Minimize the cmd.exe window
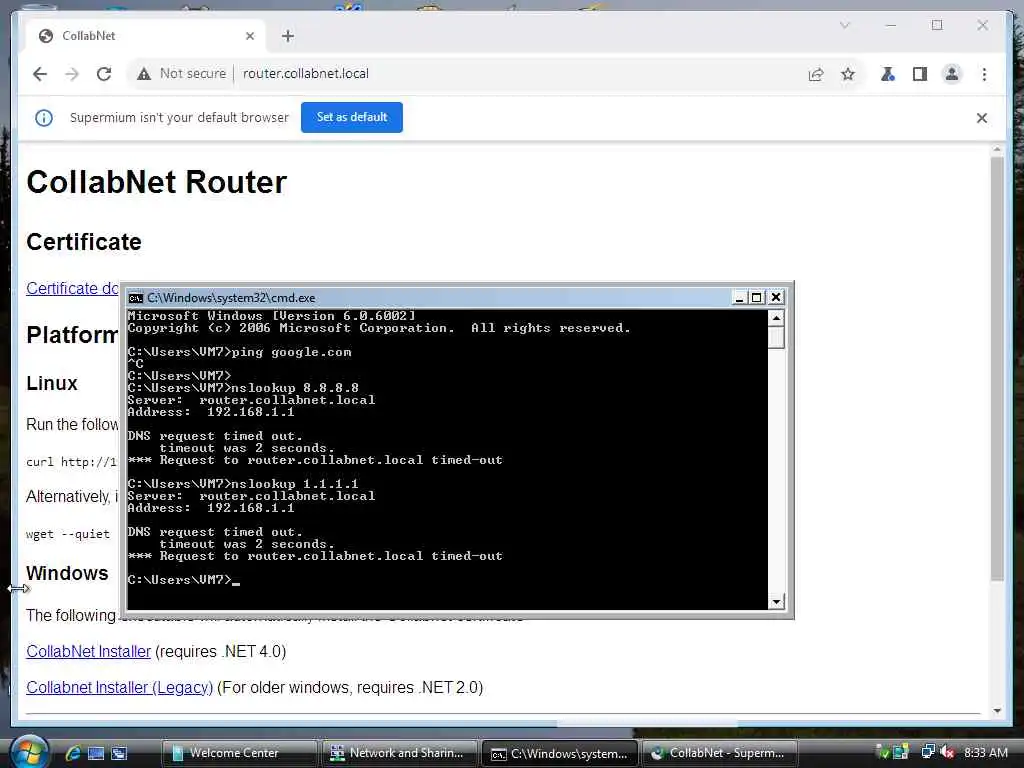The height and width of the screenshot is (768, 1024). coord(739,298)
